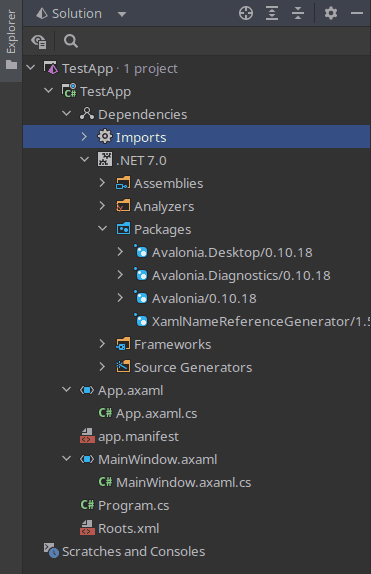Select the Source Generators label
This screenshot has height=574, width=371.
(x=193, y=368)
